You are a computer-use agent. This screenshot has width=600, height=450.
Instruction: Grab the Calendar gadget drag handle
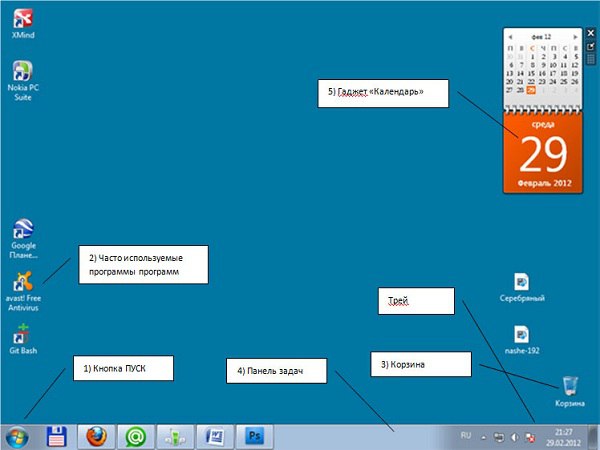tap(590, 59)
